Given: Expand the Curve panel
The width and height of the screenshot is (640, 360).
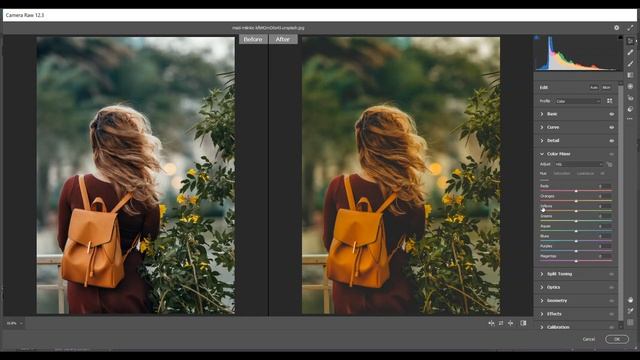Looking at the screenshot, I should (x=542, y=127).
